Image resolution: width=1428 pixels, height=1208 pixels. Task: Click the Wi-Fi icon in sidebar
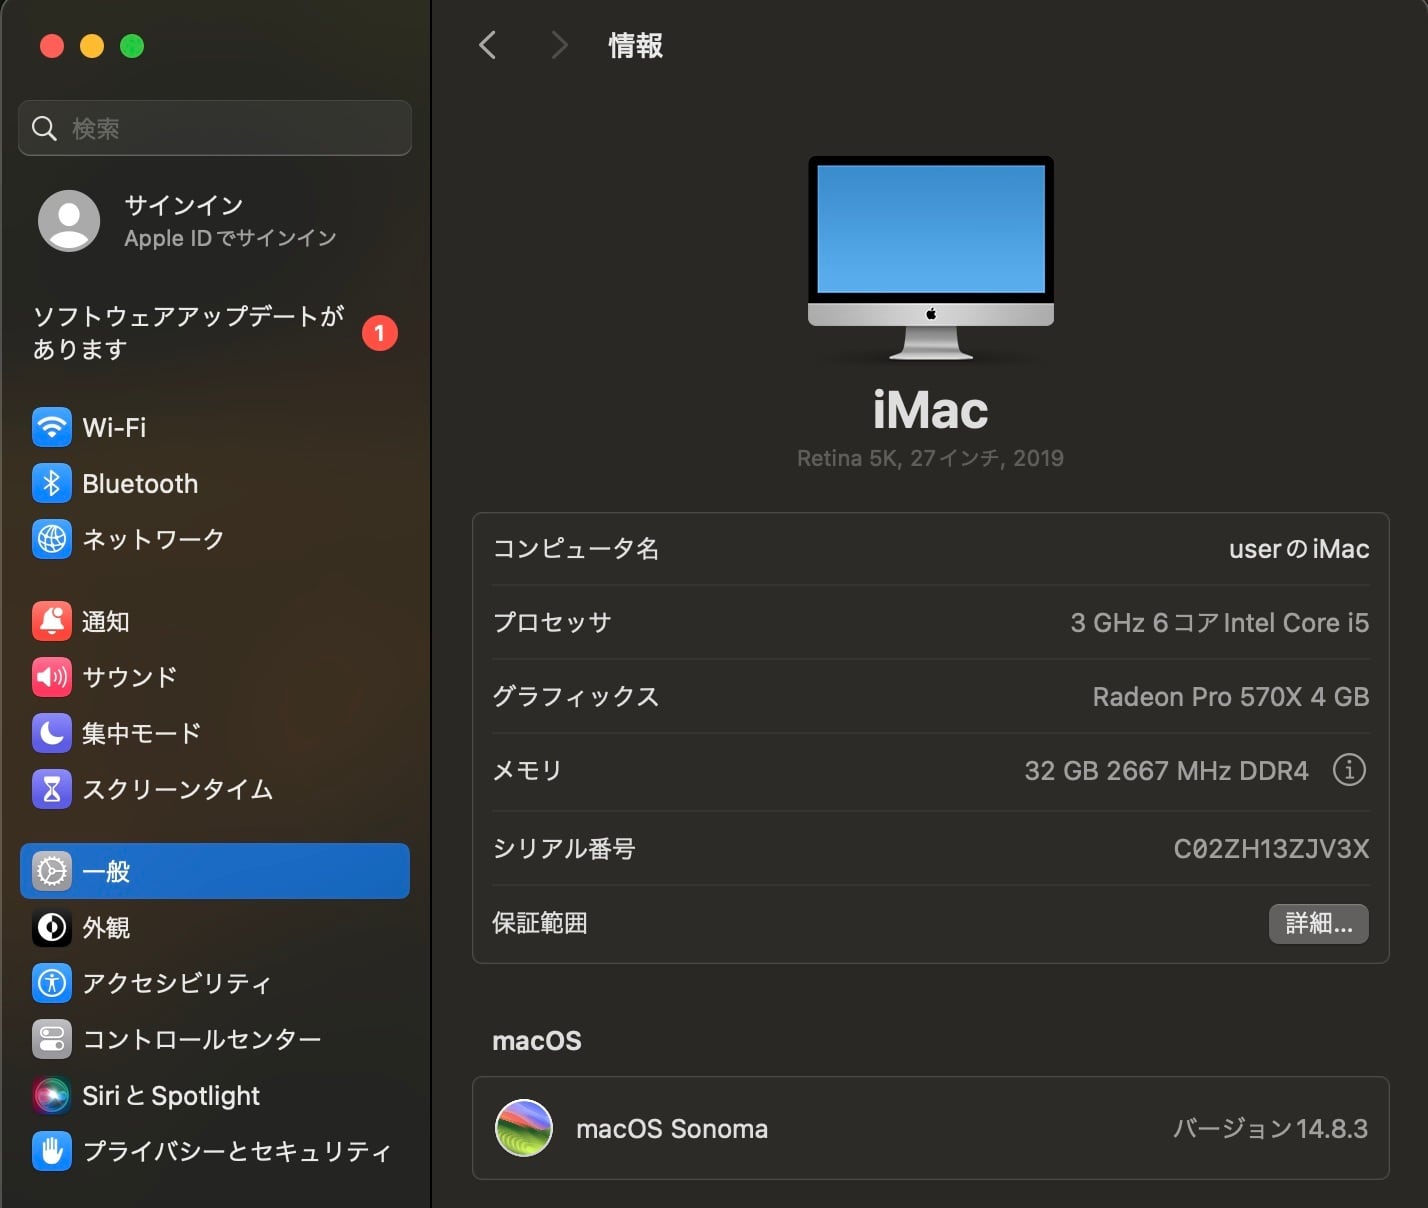pyautogui.click(x=52, y=428)
